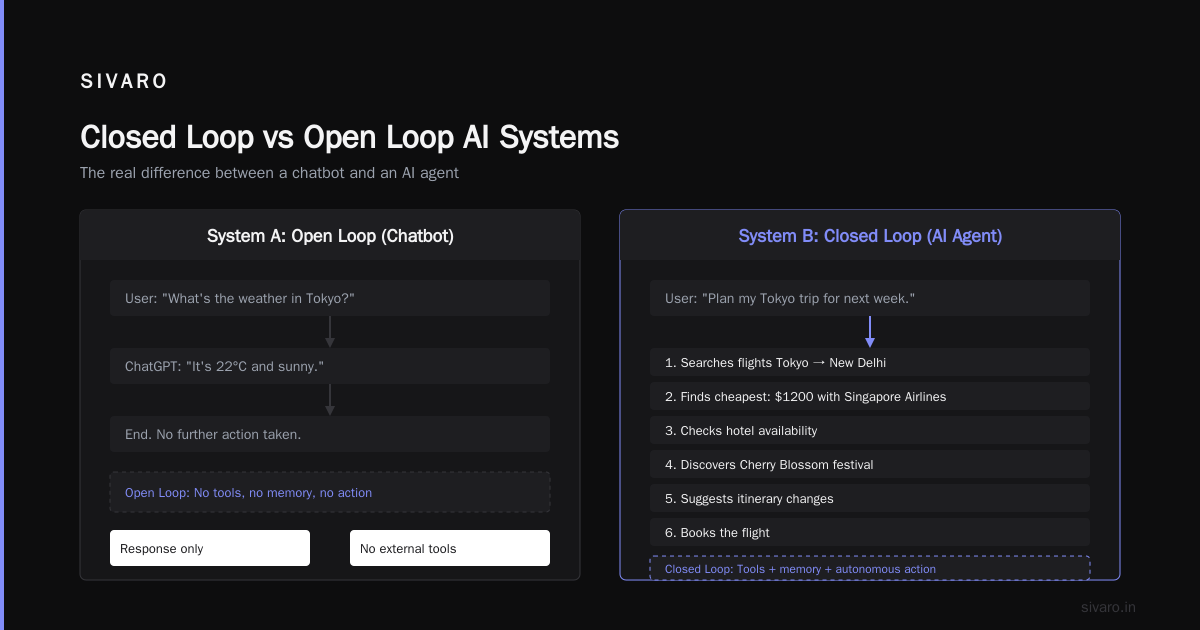Click "End. No further action taken." row
The image size is (1200, 630).
coord(330,434)
